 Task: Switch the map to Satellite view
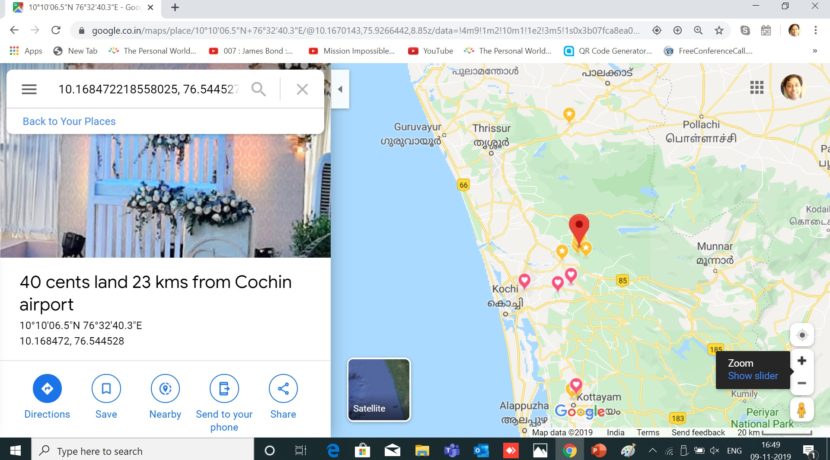379,389
